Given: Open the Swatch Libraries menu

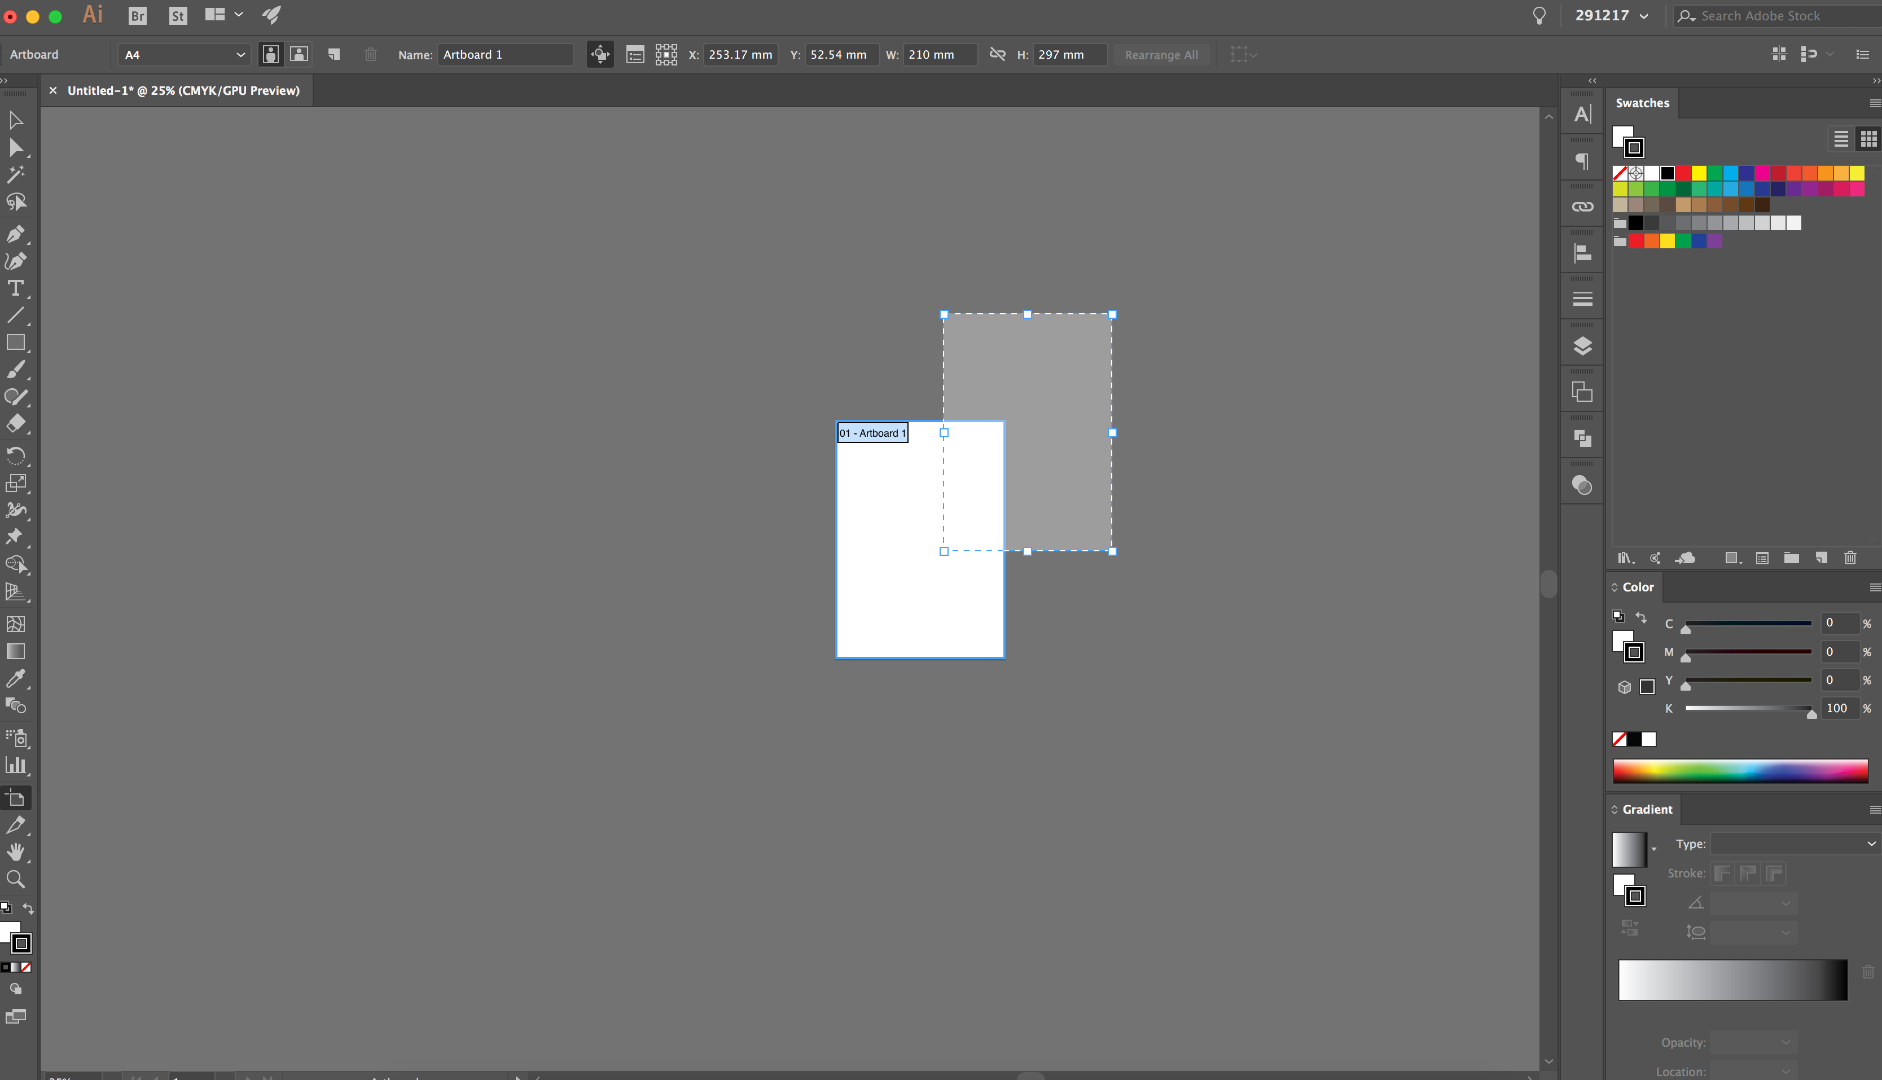Looking at the screenshot, I should tap(1626, 558).
